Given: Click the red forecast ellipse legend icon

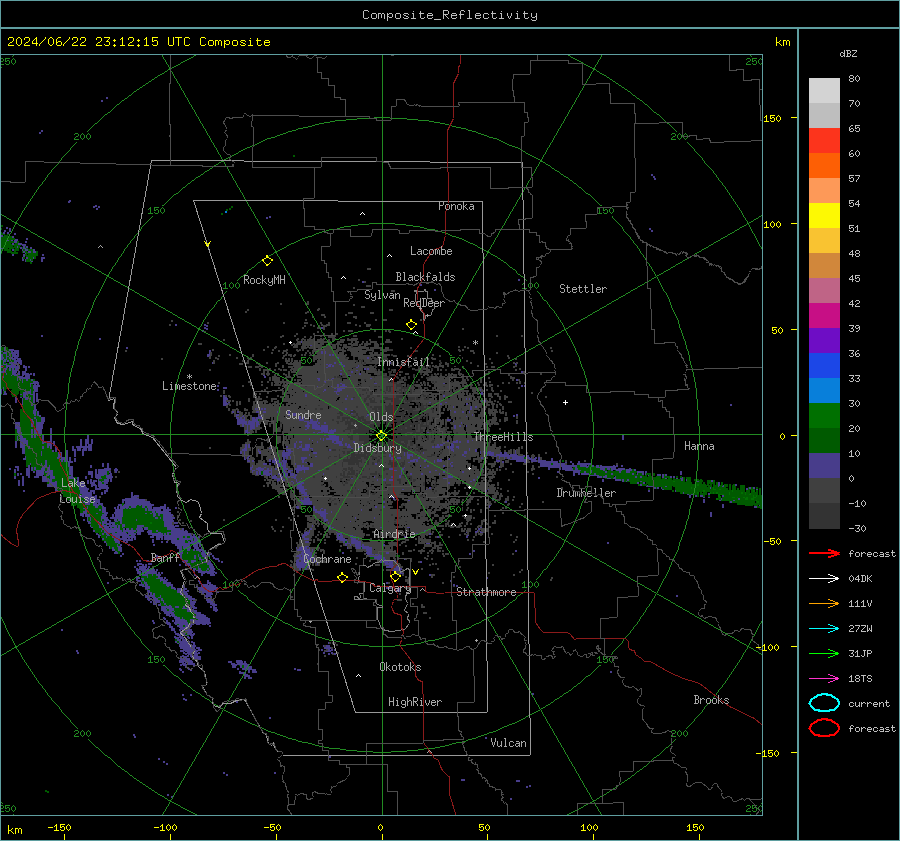Looking at the screenshot, I should coord(824,728).
